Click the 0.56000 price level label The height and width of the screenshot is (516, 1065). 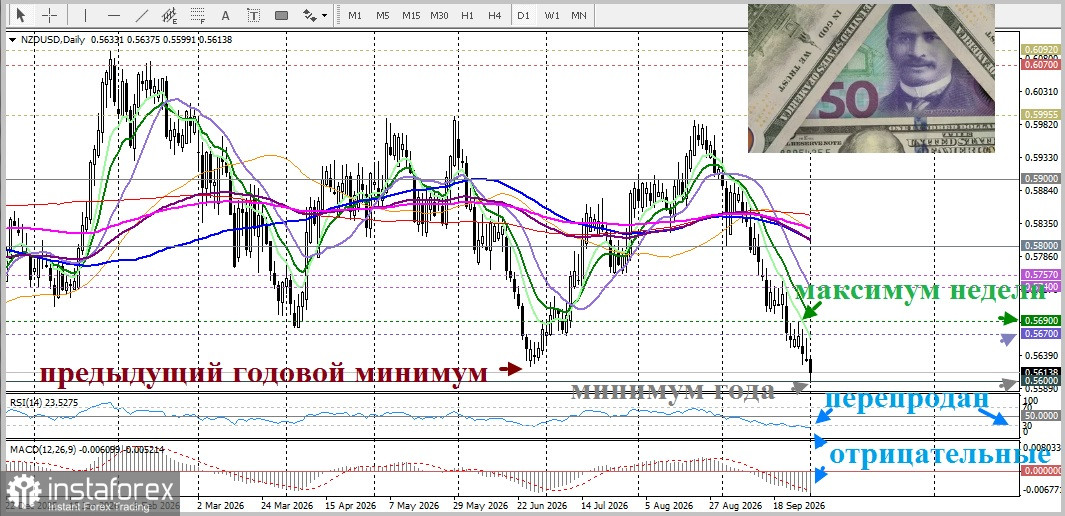coord(1040,382)
